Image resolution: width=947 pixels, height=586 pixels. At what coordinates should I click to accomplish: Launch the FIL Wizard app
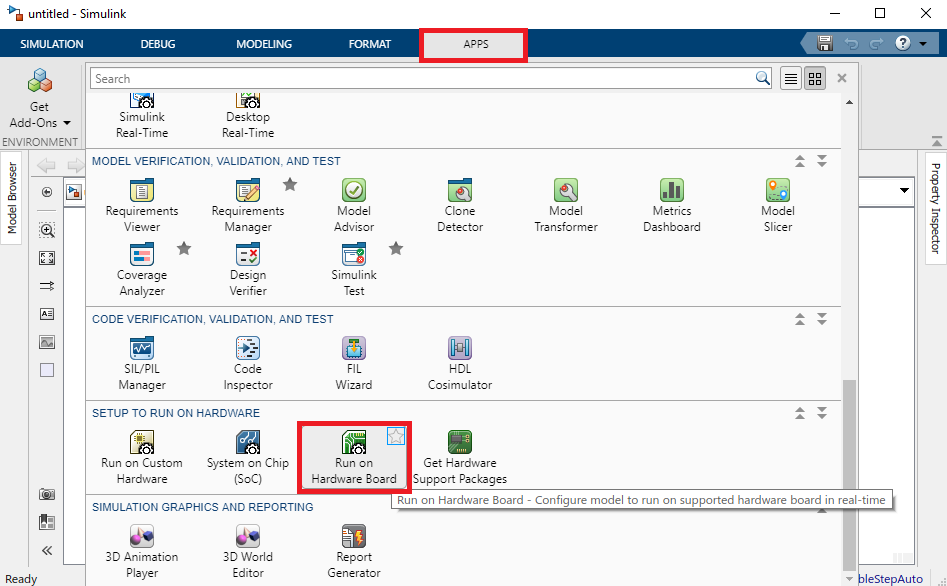tap(354, 361)
